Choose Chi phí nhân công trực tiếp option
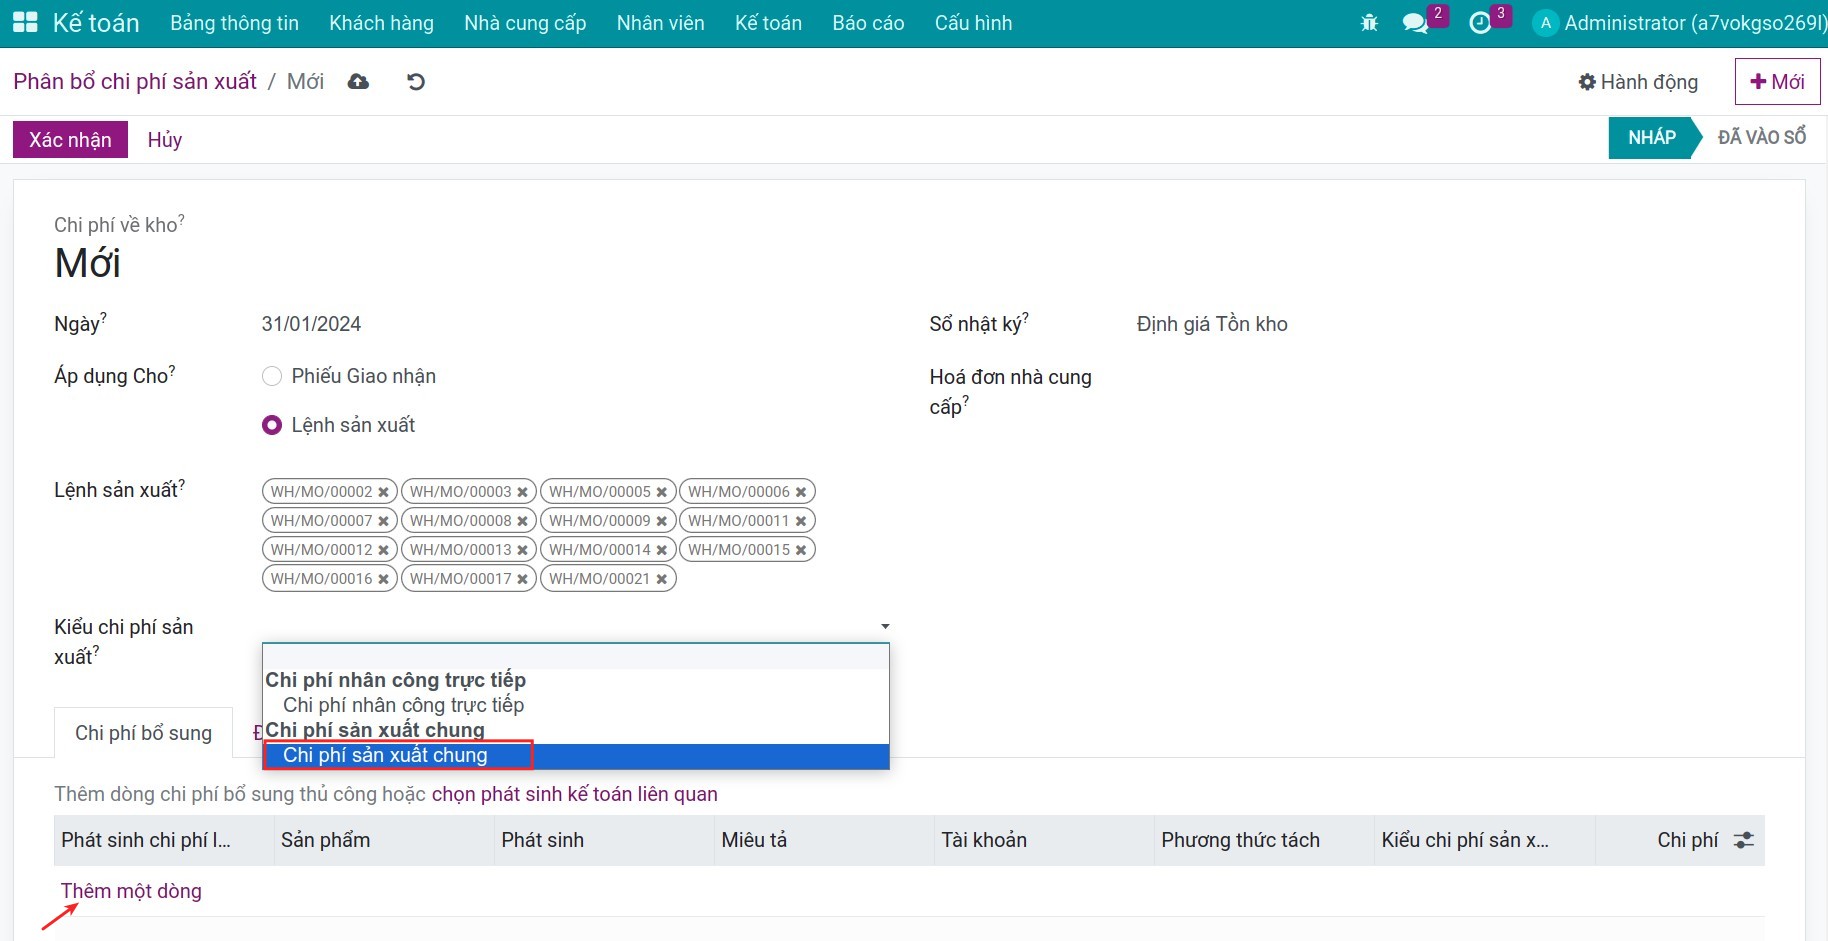The height and width of the screenshot is (941, 1828). pyautogui.click(x=403, y=705)
